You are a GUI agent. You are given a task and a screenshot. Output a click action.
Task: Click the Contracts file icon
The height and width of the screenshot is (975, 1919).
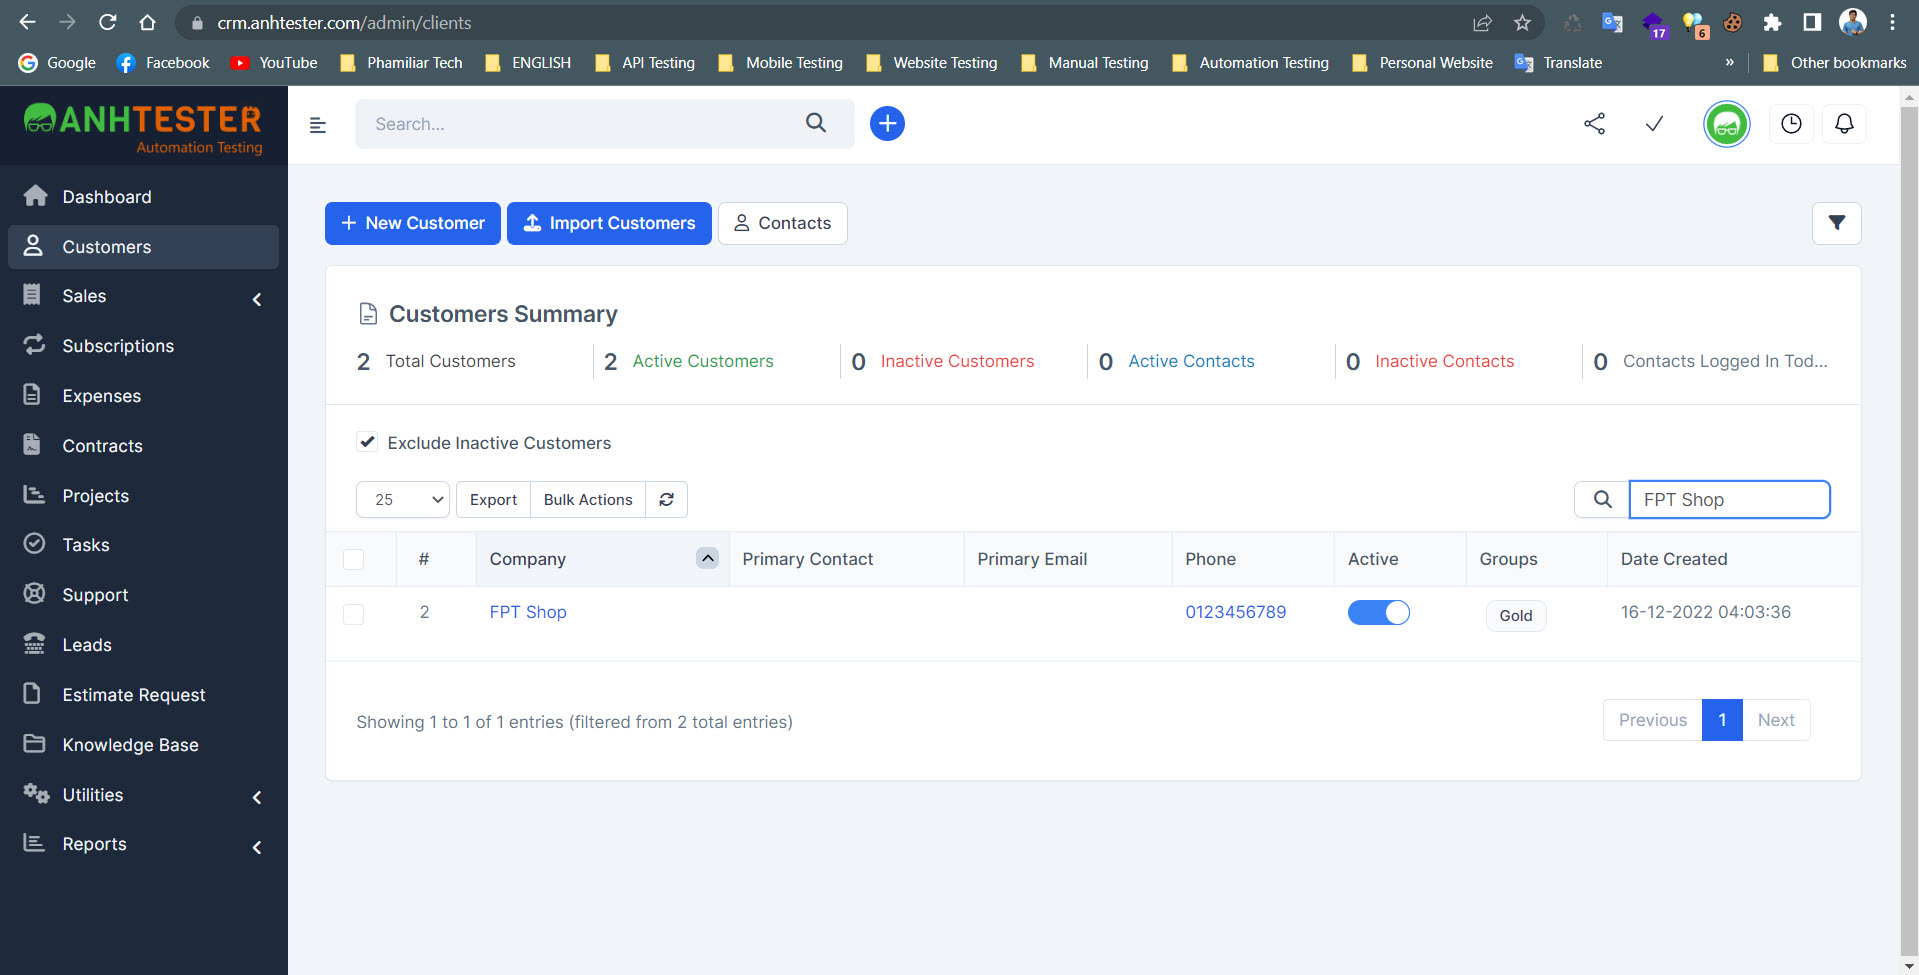click(x=32, y=445)
